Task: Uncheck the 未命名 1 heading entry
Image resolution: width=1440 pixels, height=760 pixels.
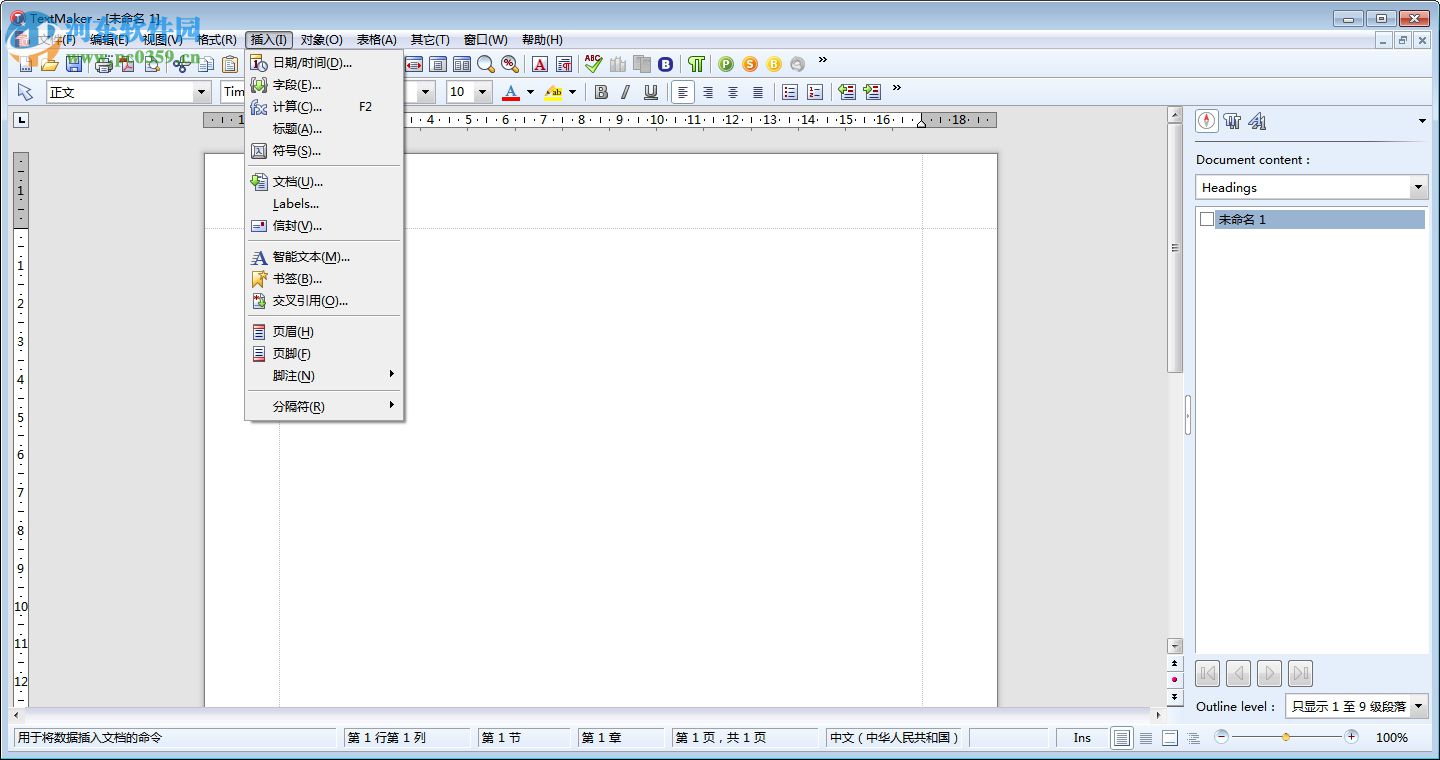Action: [x=1207, y=219]
